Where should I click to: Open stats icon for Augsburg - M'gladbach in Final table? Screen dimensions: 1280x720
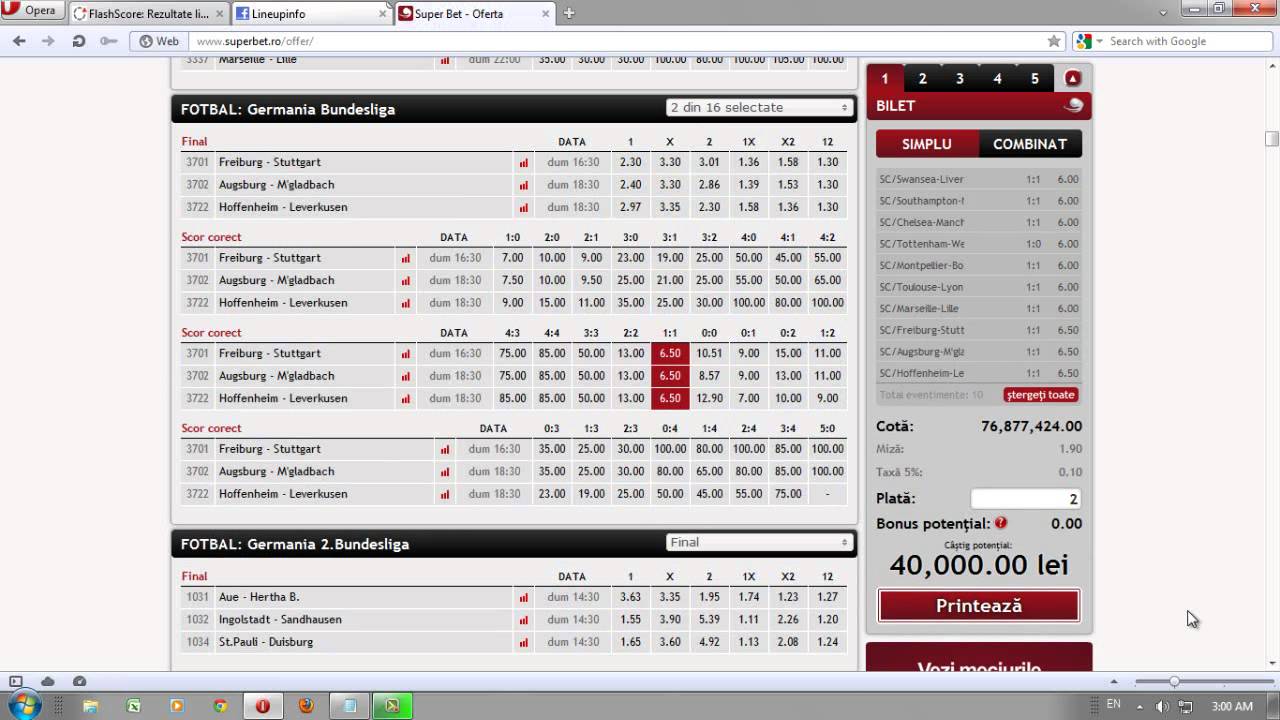(523, 185)
